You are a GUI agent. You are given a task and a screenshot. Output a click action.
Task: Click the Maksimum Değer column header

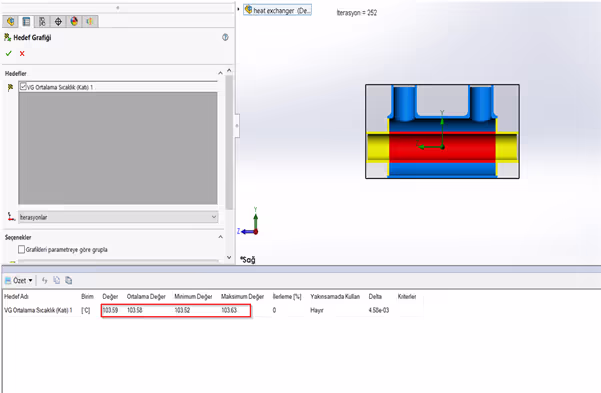pos(243,296)
